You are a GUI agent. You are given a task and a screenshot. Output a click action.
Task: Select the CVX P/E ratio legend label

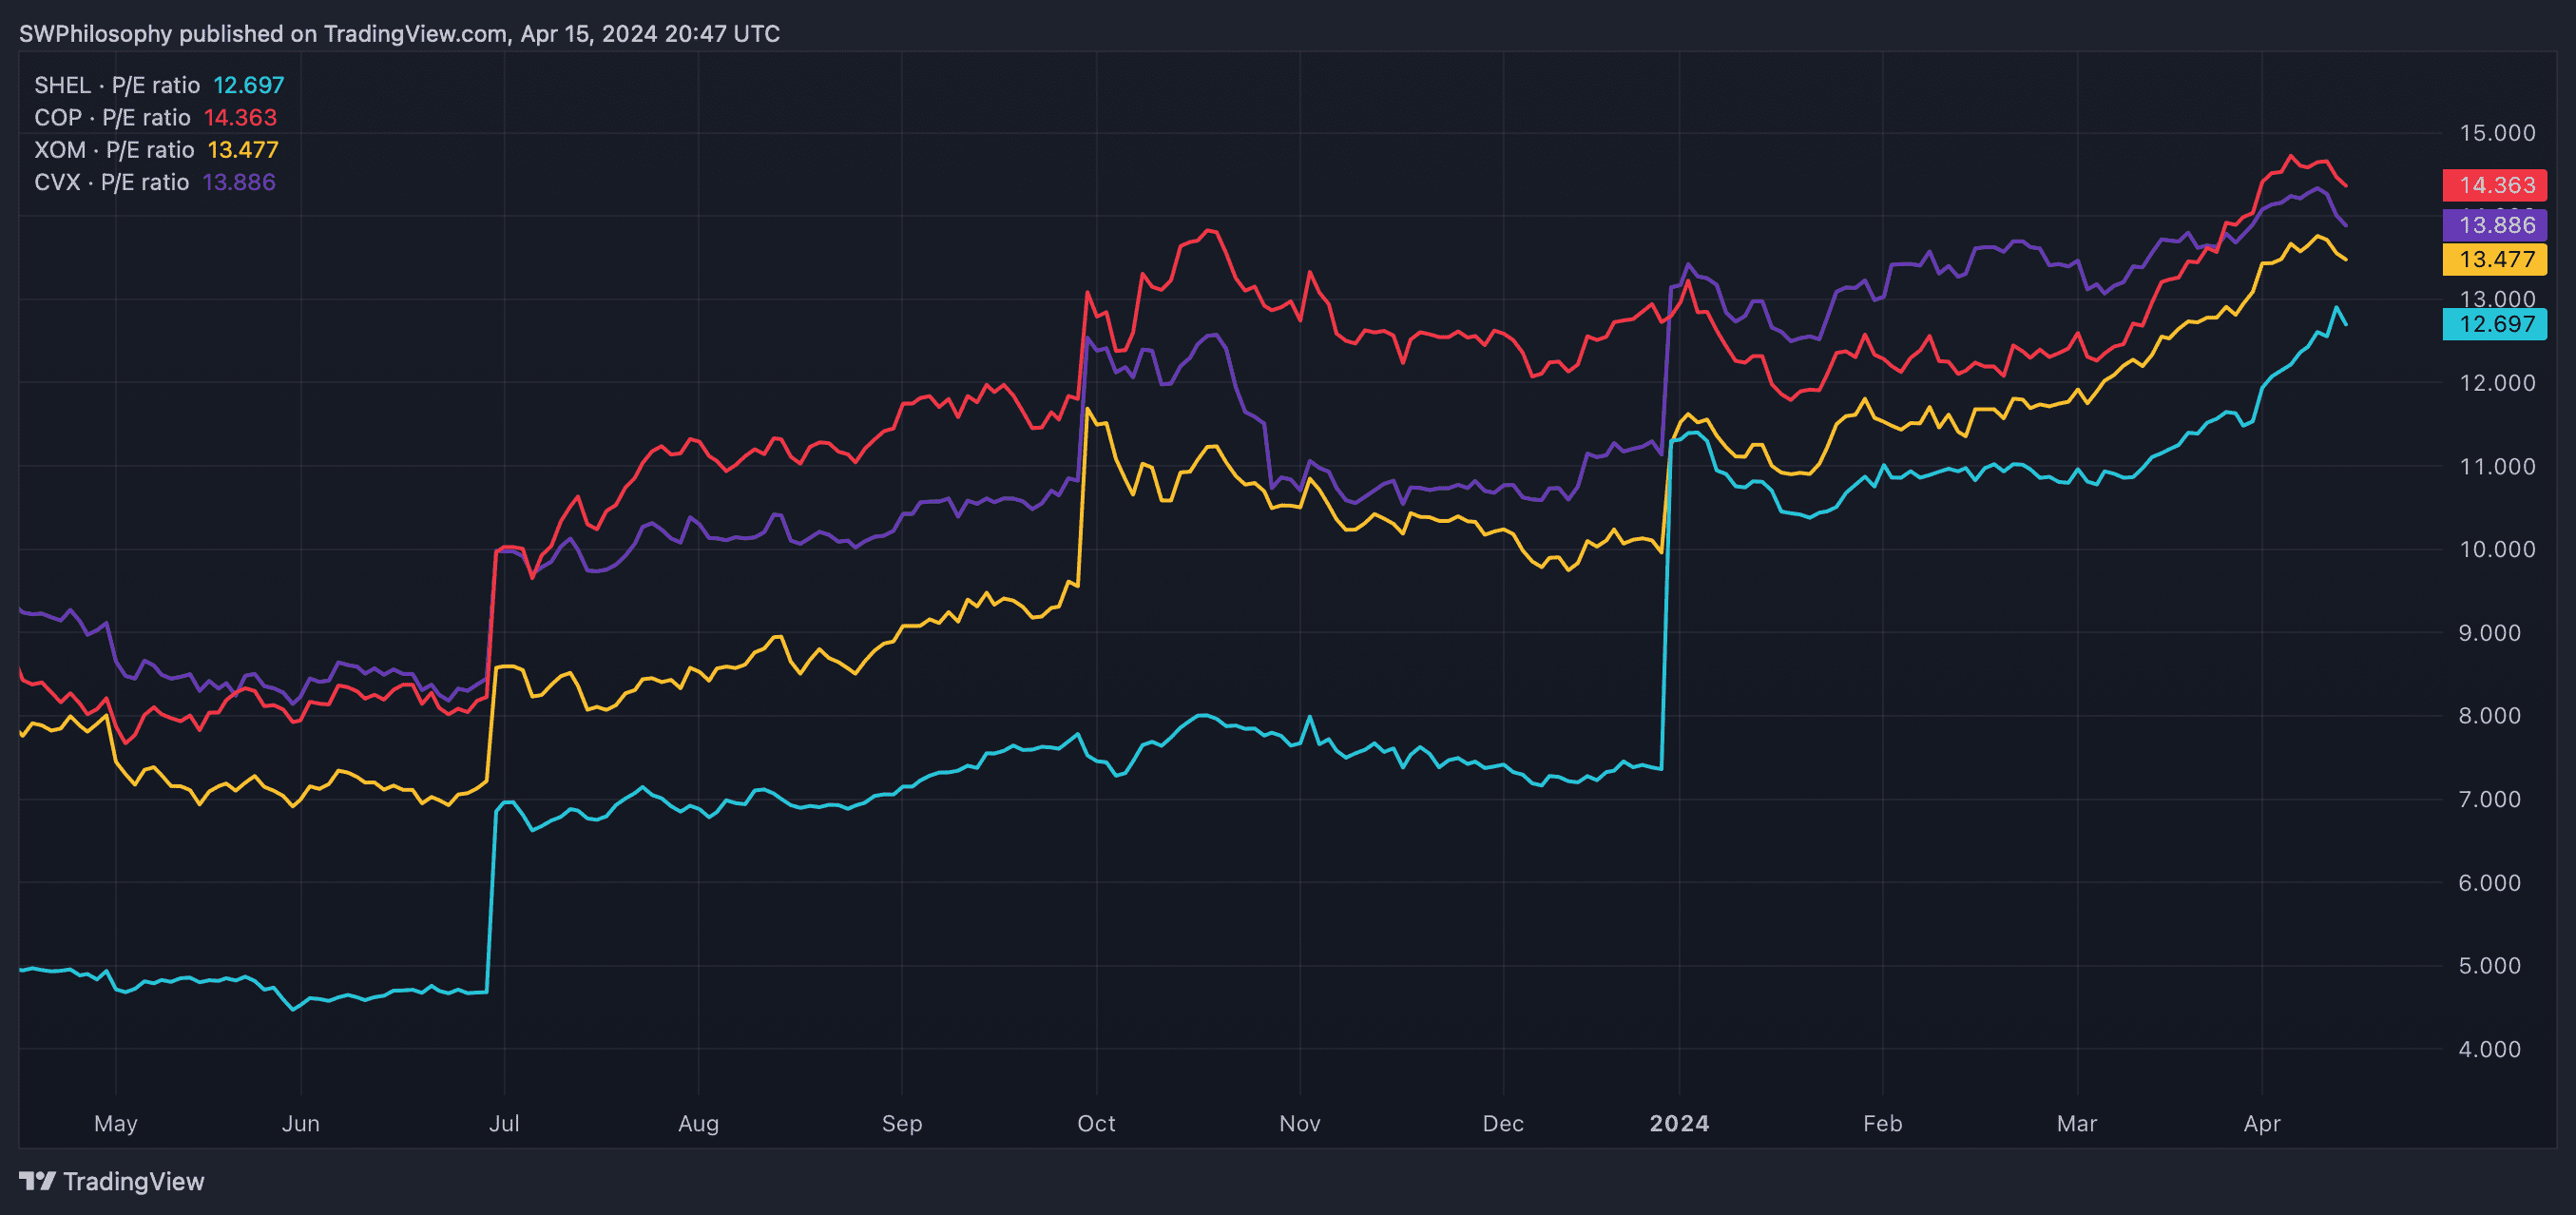pos(111,182)
